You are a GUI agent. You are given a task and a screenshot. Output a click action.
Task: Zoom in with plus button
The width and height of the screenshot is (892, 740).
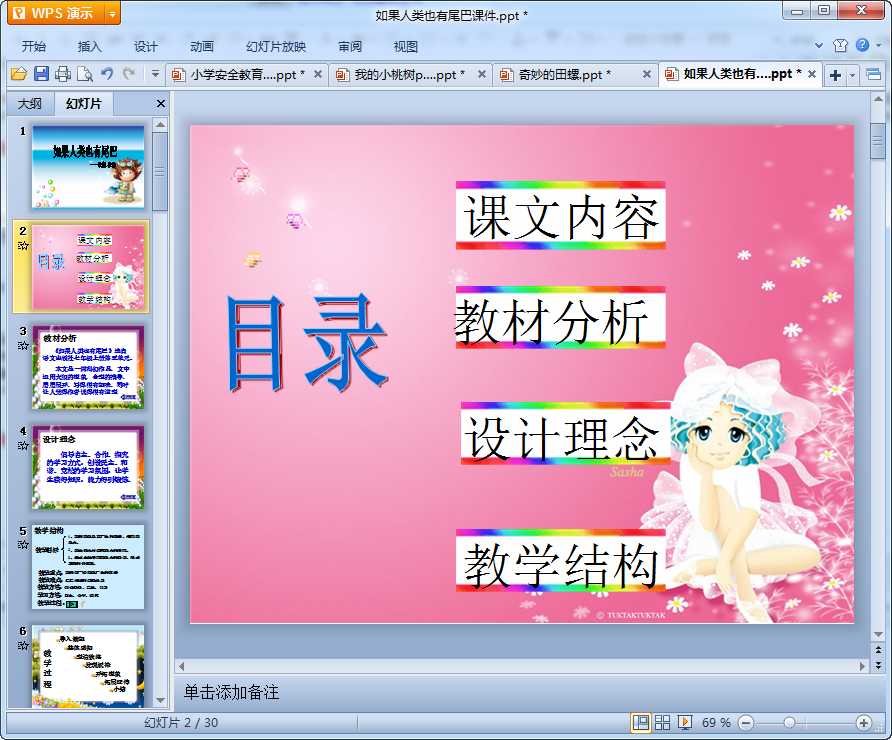point(864,723)
